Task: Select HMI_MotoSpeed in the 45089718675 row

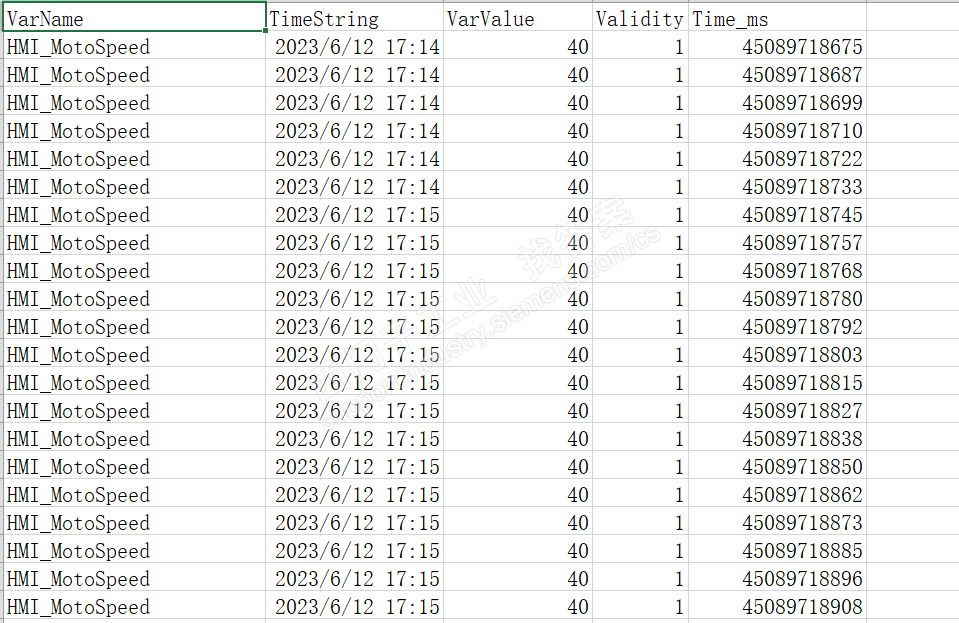Action: click(x=135, y=46)
